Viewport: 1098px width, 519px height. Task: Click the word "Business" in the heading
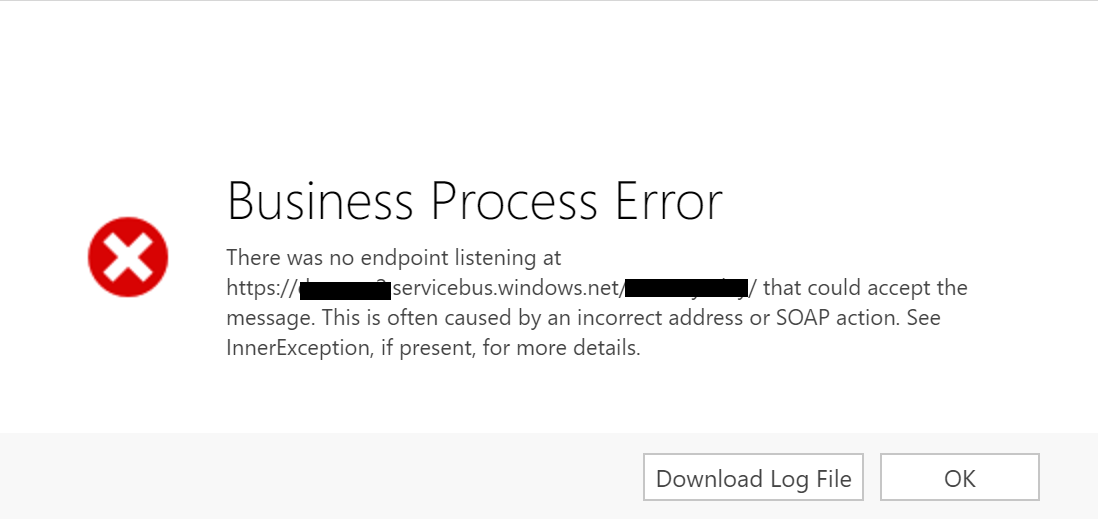[x=320, y=201]
